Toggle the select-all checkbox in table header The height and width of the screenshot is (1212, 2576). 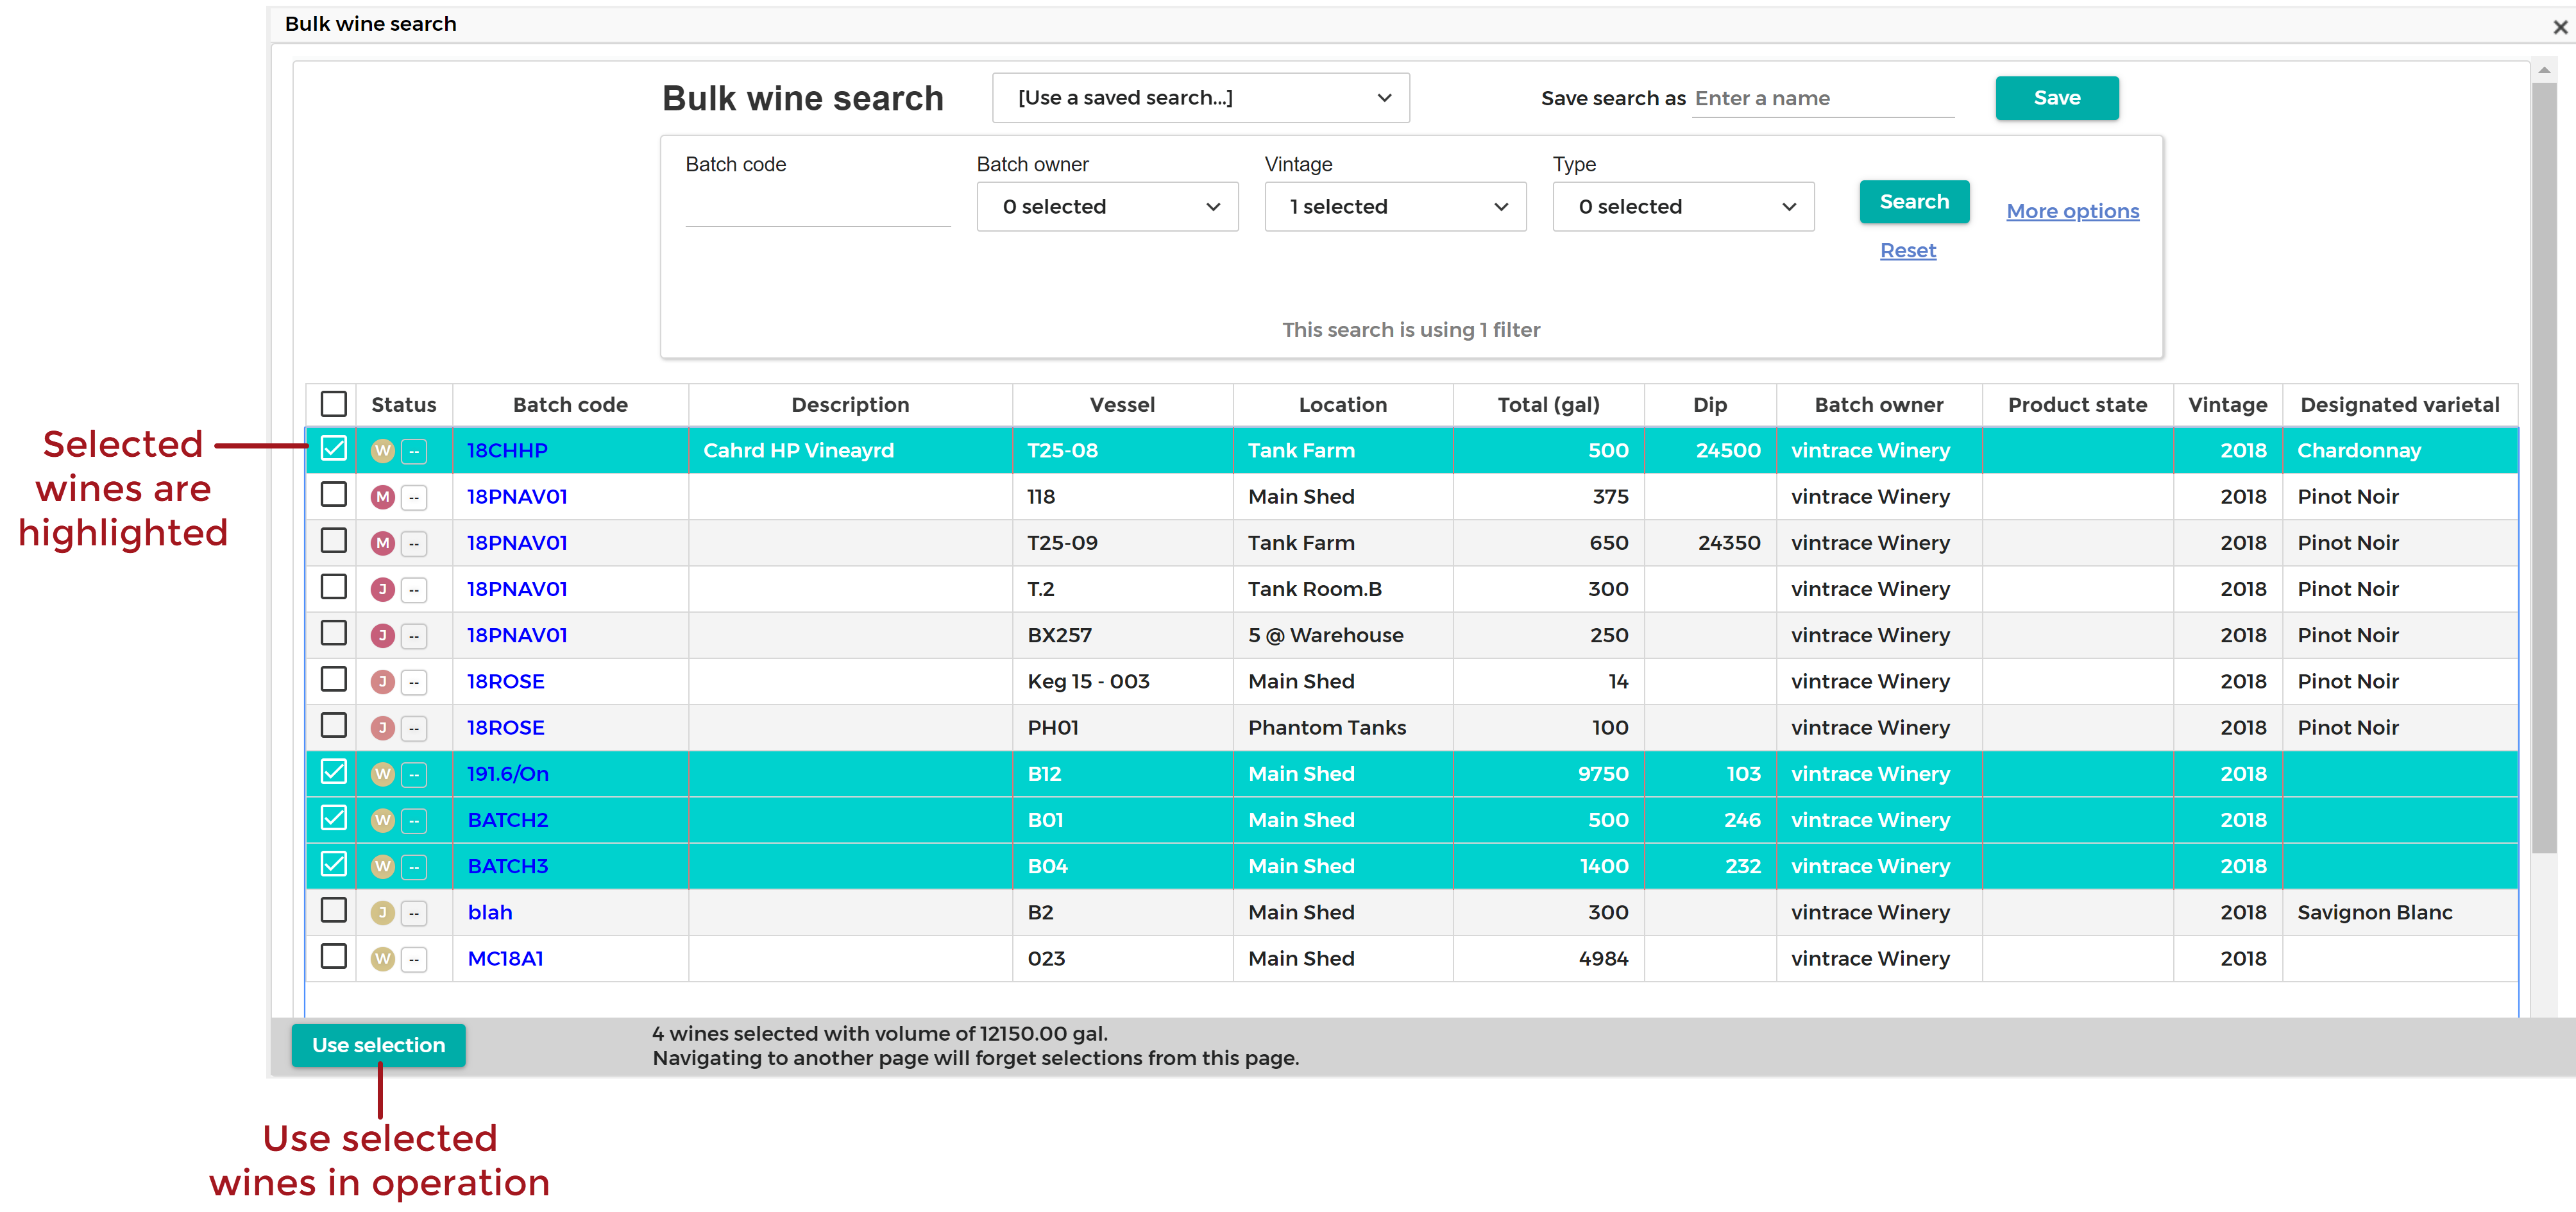coord(333,404)
